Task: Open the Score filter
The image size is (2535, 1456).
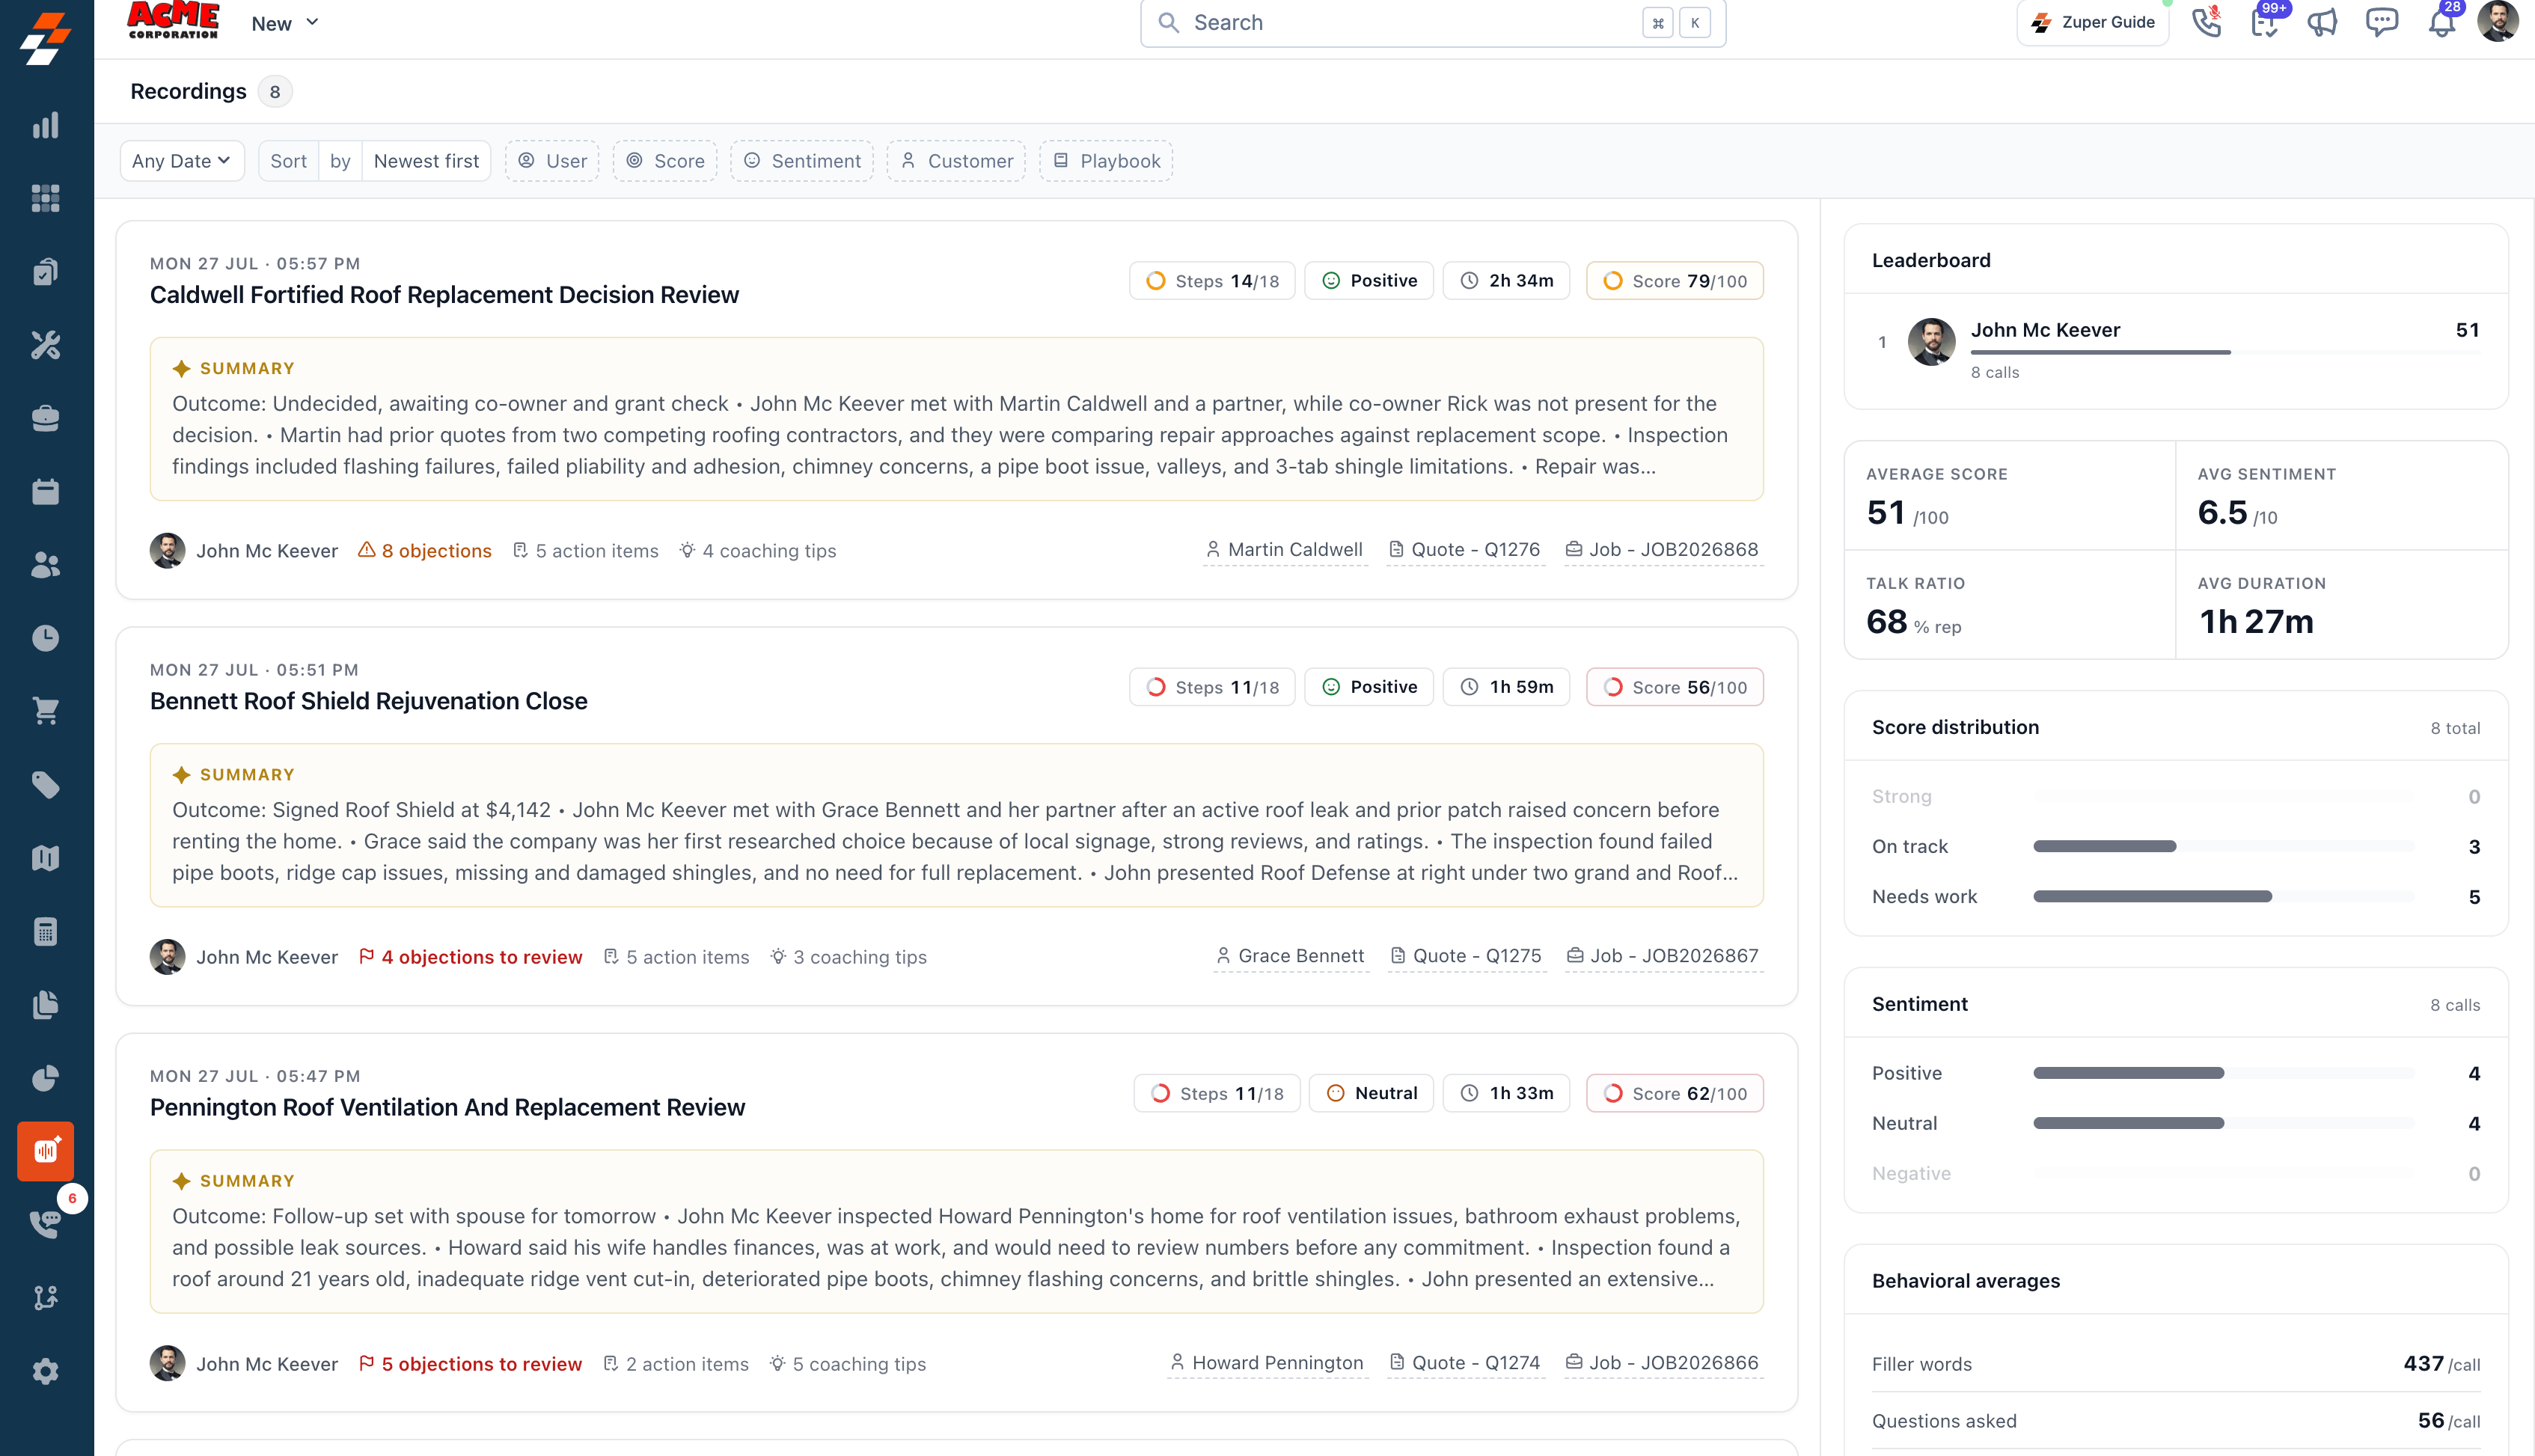Action: pyautogui.click(x=665, y=161)
